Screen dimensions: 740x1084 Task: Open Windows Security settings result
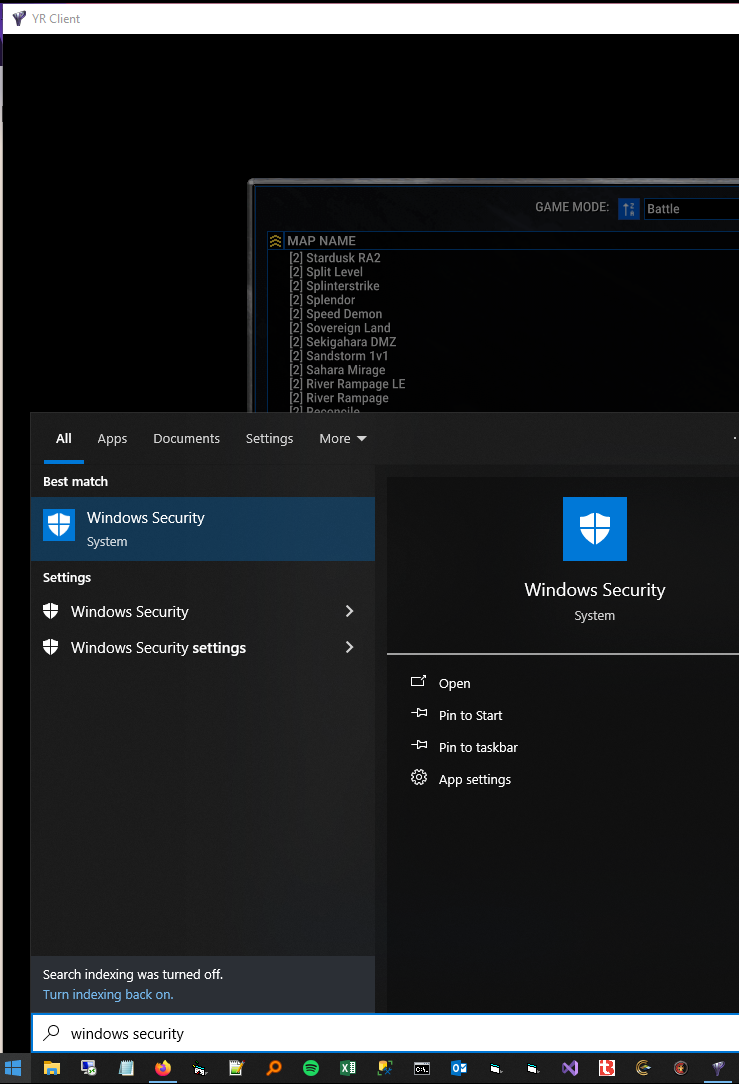coord(203,647)
